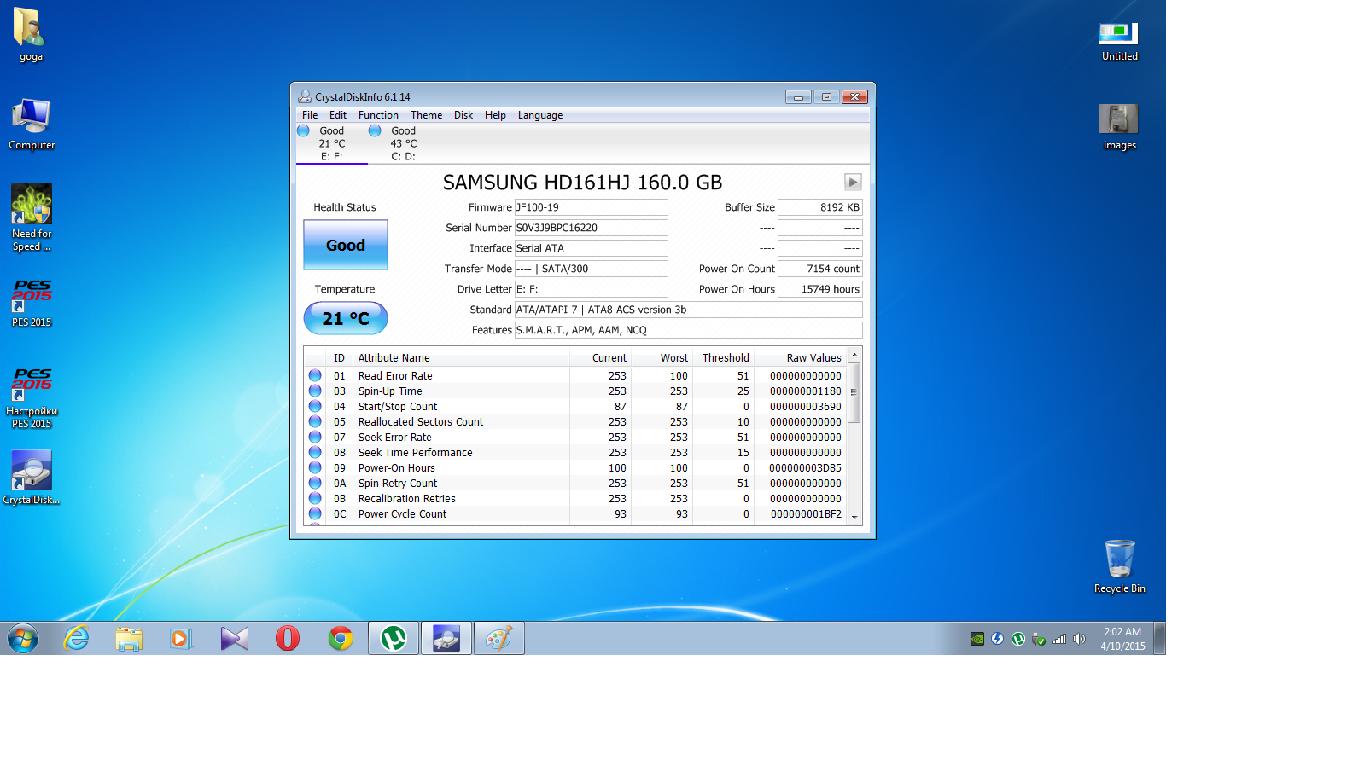Click the Serial Number field
Image resolution: width=1366 pixels, height=768 pixels.
pyautogui.click(x=590, y=228)
